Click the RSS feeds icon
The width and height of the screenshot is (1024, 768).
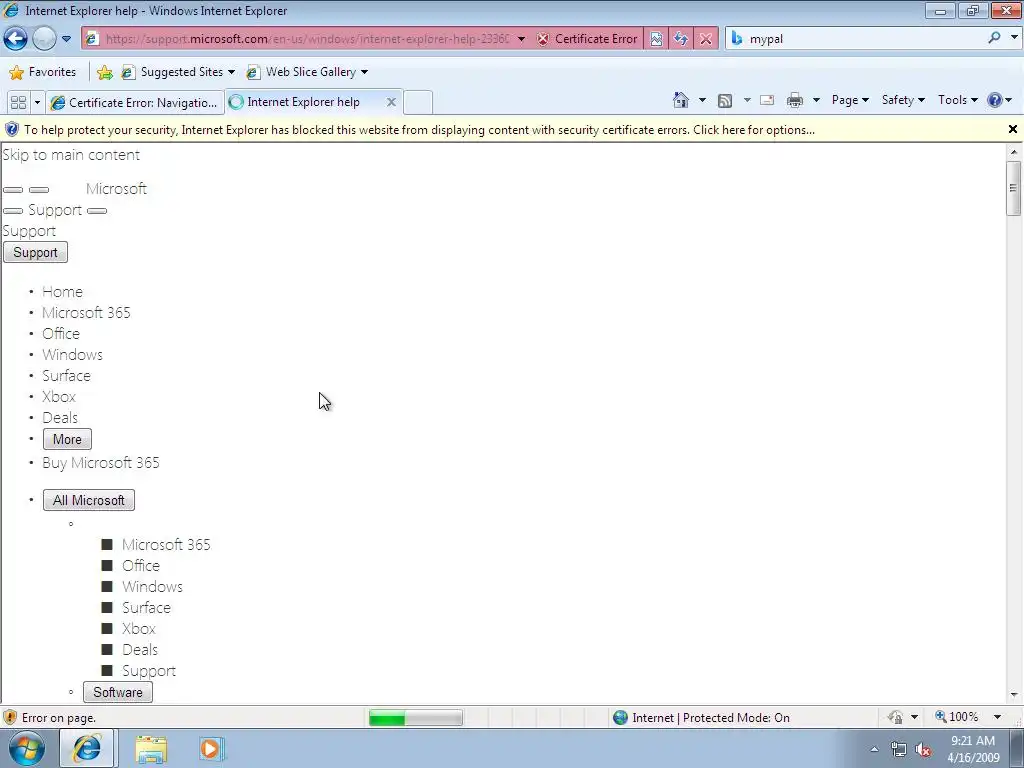725,101
